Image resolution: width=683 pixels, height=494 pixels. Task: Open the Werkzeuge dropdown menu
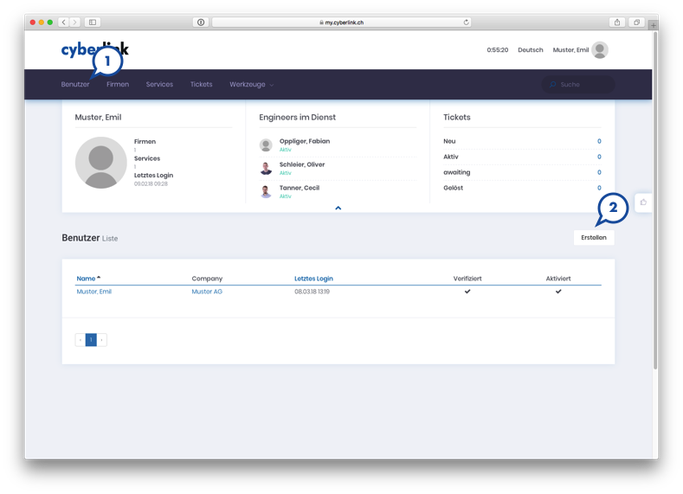251,85
